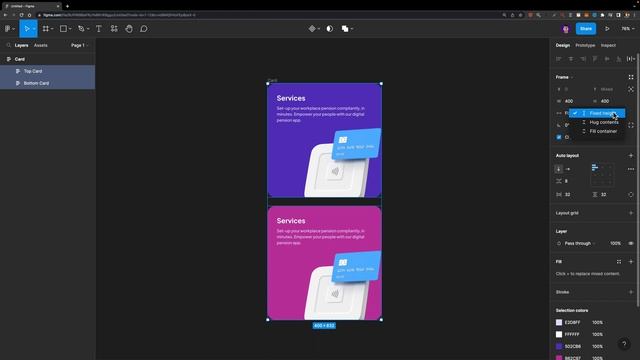The image size is (640, 360).
Task: Open the Help question mark button
Action: (x=624, y=344)
